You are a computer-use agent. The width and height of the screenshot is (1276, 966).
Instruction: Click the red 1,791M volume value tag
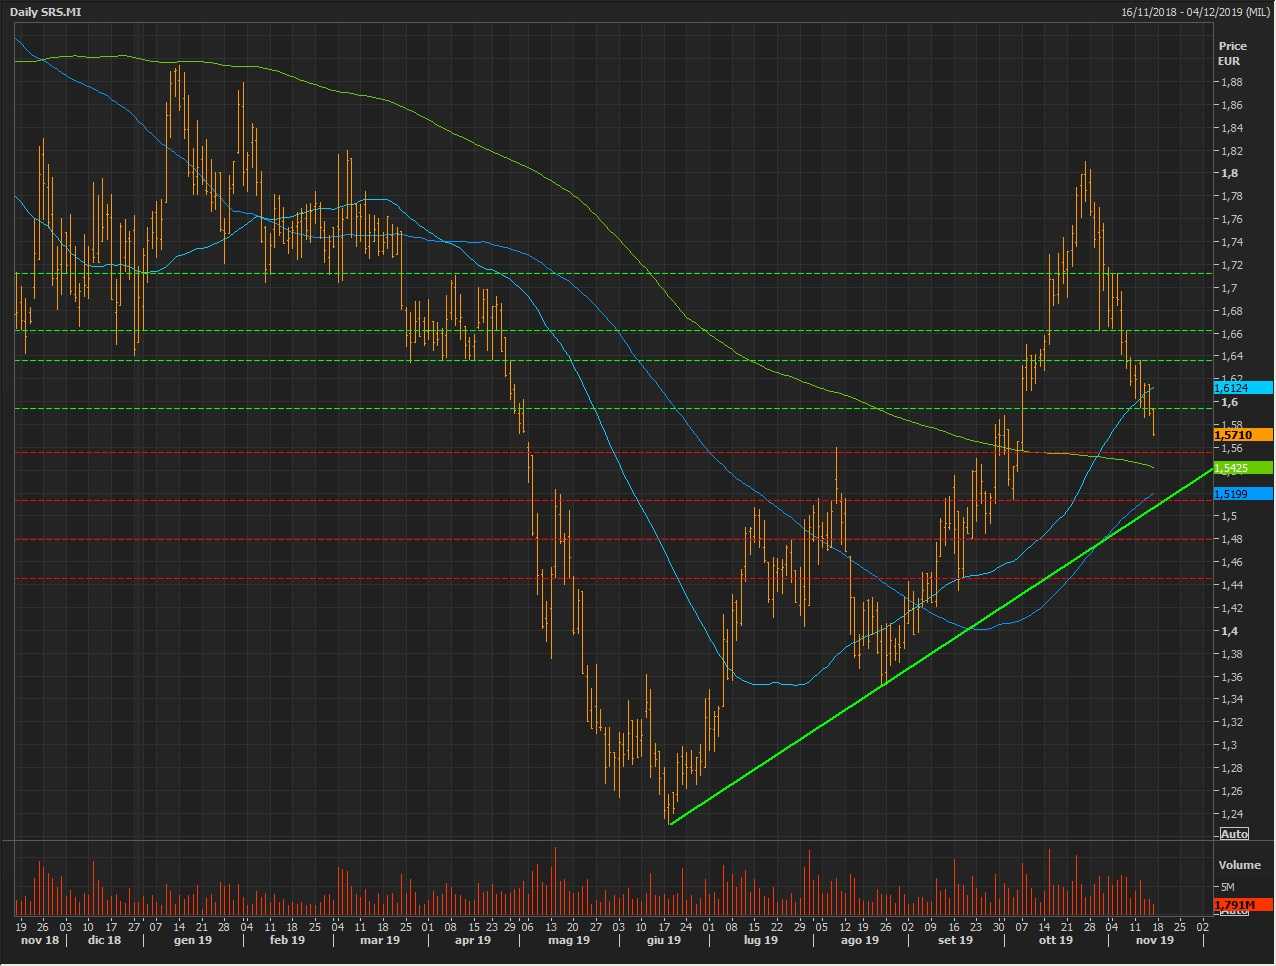1242,905
